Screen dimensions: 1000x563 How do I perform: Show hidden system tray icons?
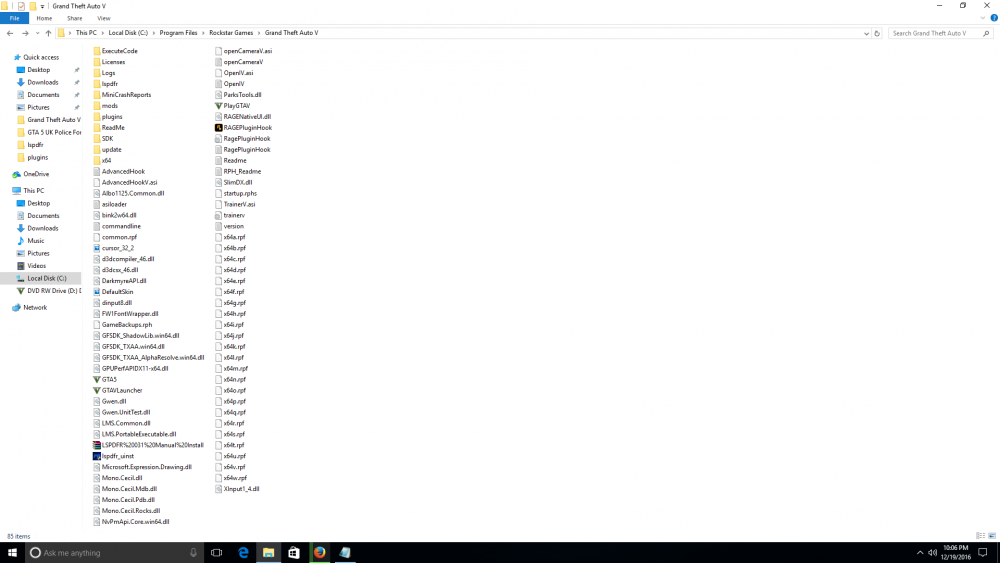coord(920,553)
